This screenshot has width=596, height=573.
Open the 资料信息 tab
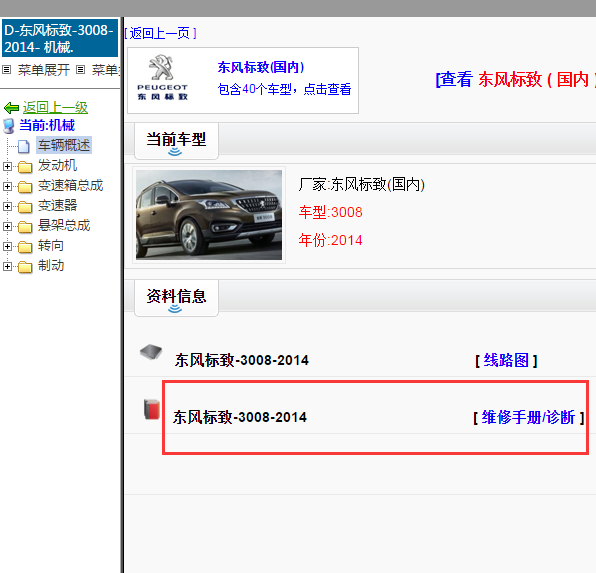tap(176, 298)
